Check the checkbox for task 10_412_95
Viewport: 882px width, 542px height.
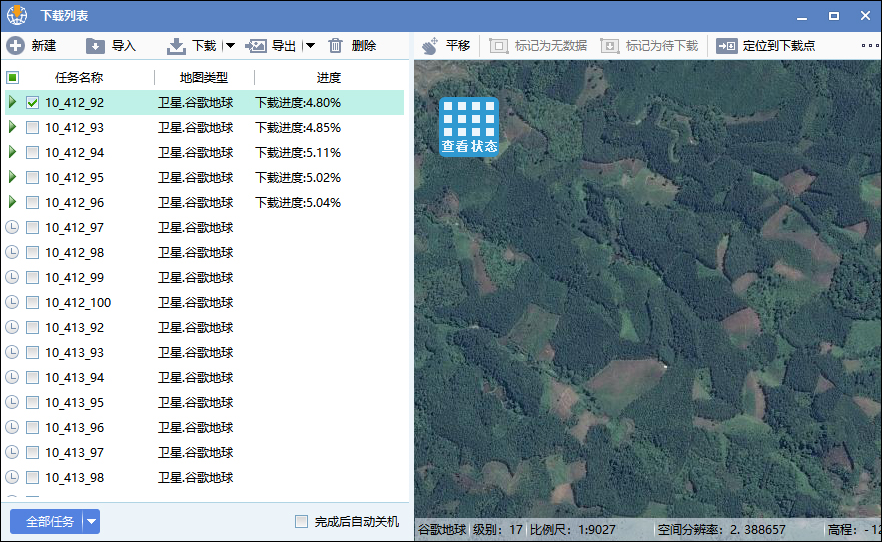click(x=33, y=178)
